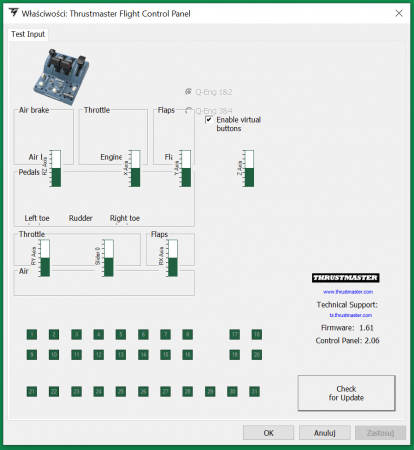Click the Z Axis level bar

[249, 168]
